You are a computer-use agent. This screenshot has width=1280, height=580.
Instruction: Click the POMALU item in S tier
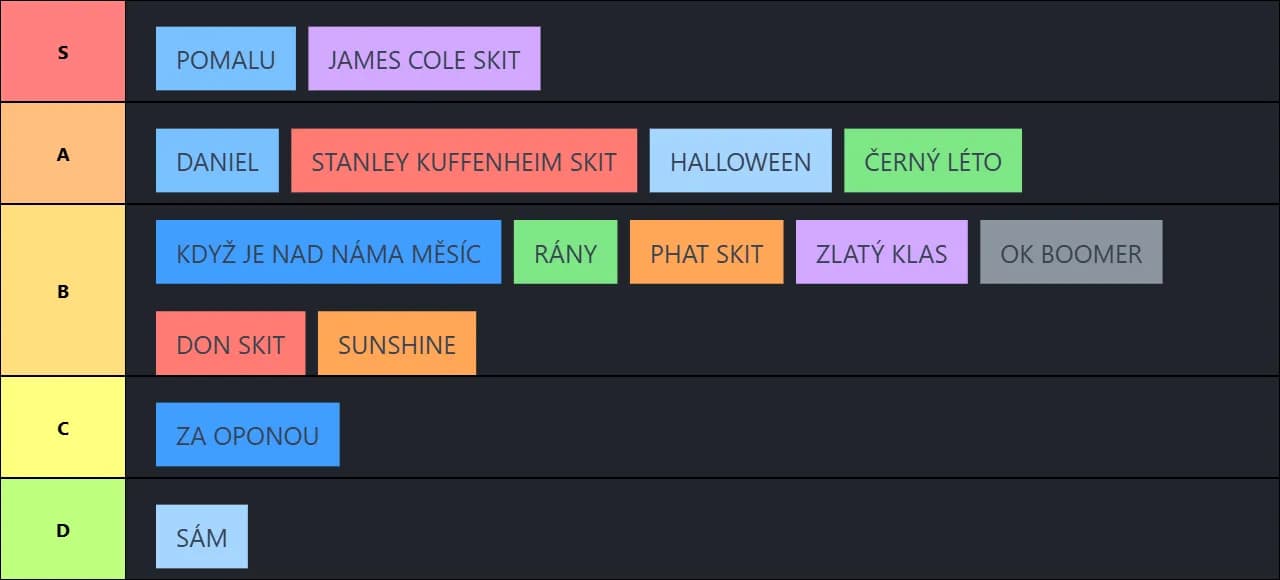point(226,59)
